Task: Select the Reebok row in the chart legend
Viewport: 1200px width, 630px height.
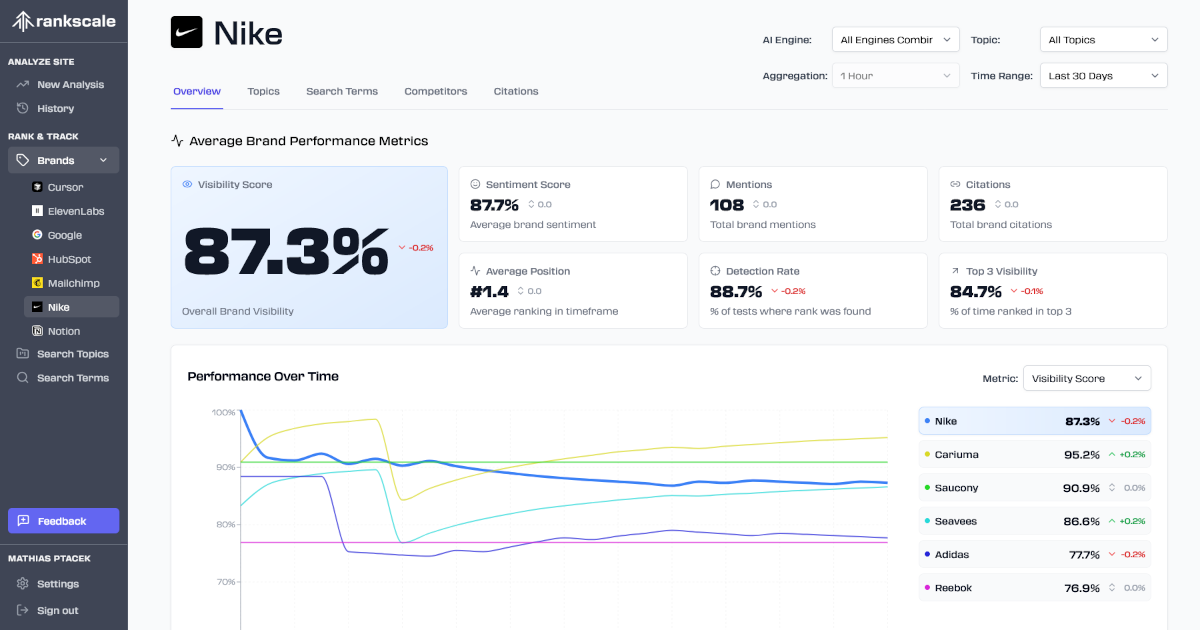Action: point(1035,588)
